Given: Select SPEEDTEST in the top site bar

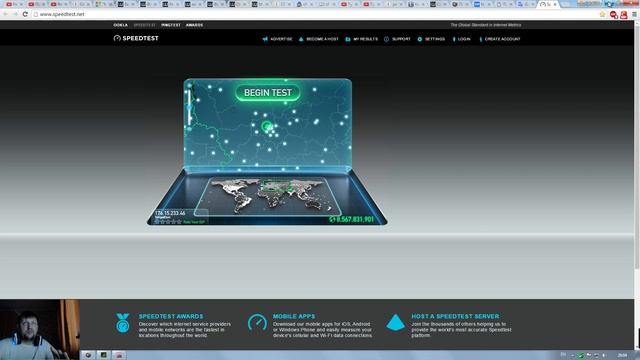Looking at the screenshot, I should coord(144,25).
